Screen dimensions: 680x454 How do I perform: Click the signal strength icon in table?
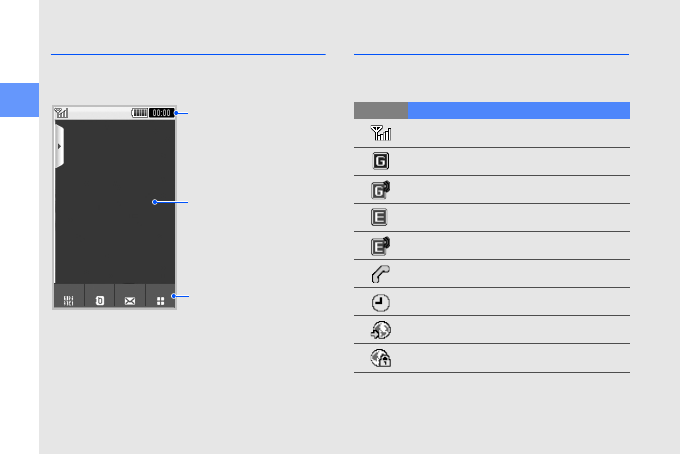click(x=381, y=133)
